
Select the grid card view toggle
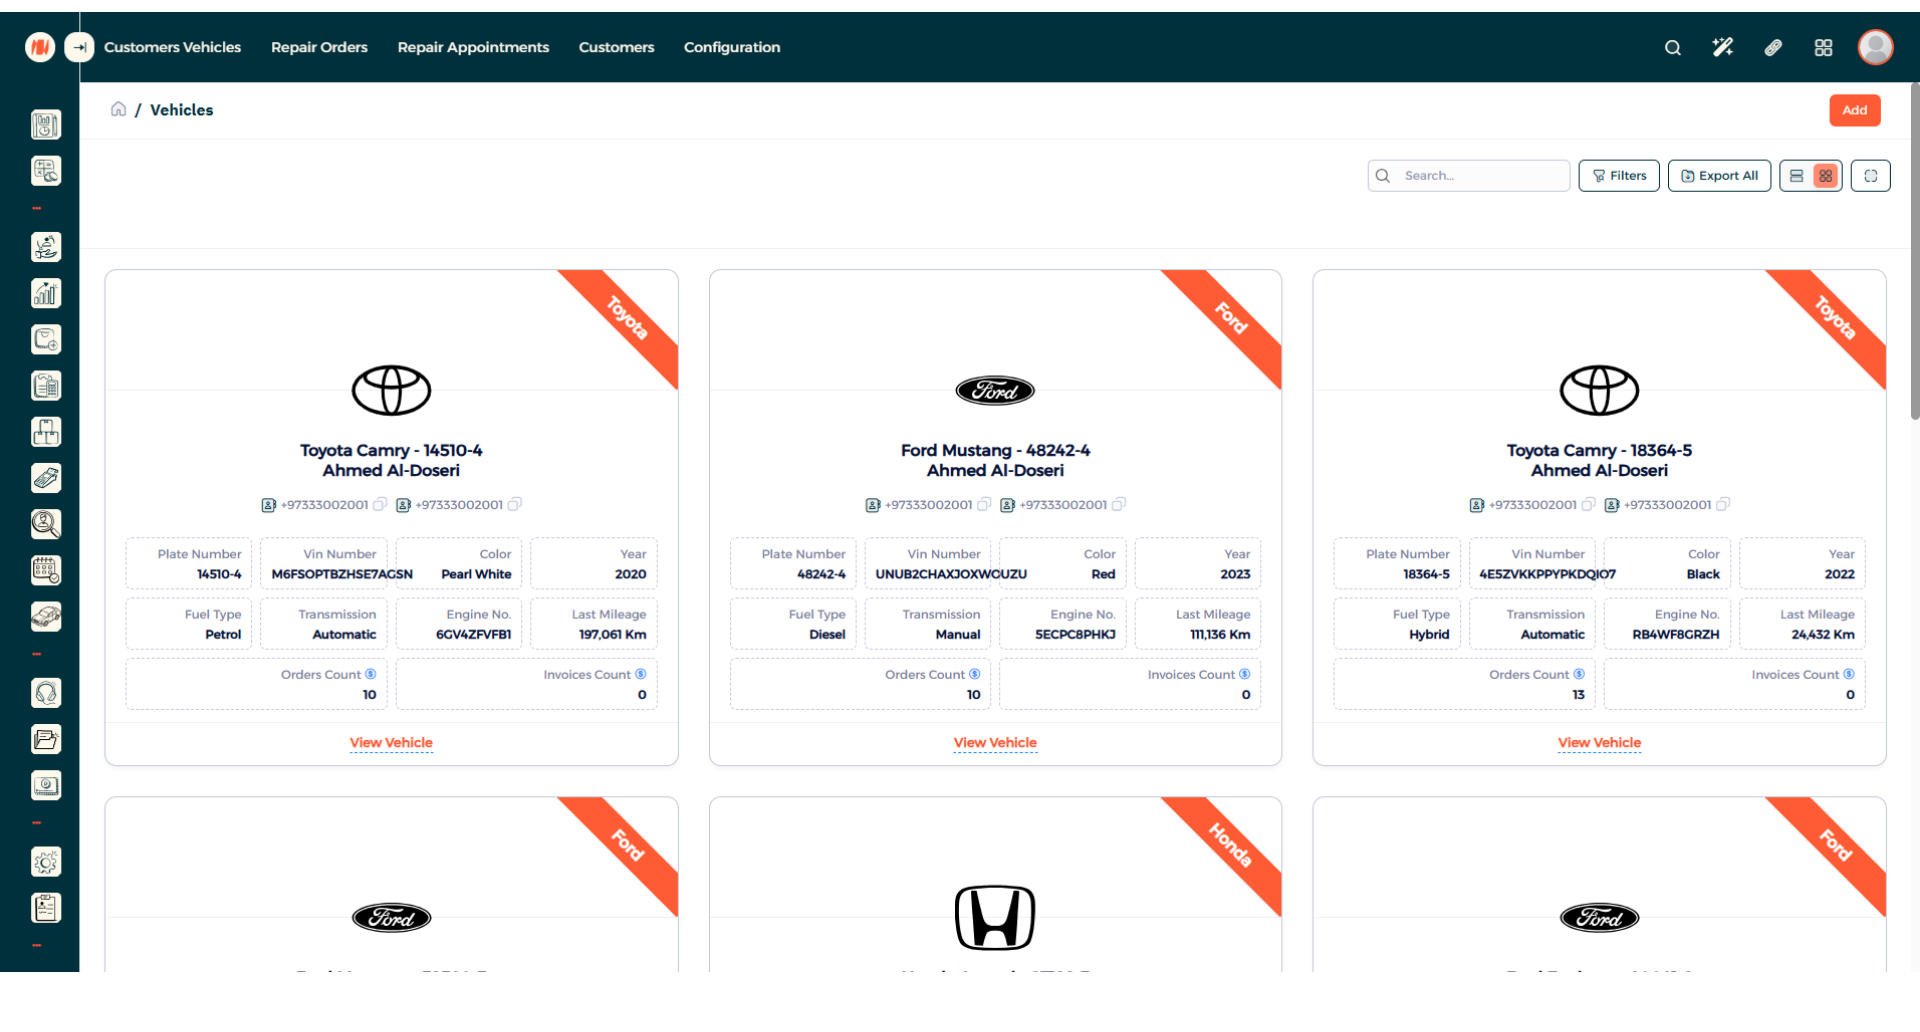1826,176
